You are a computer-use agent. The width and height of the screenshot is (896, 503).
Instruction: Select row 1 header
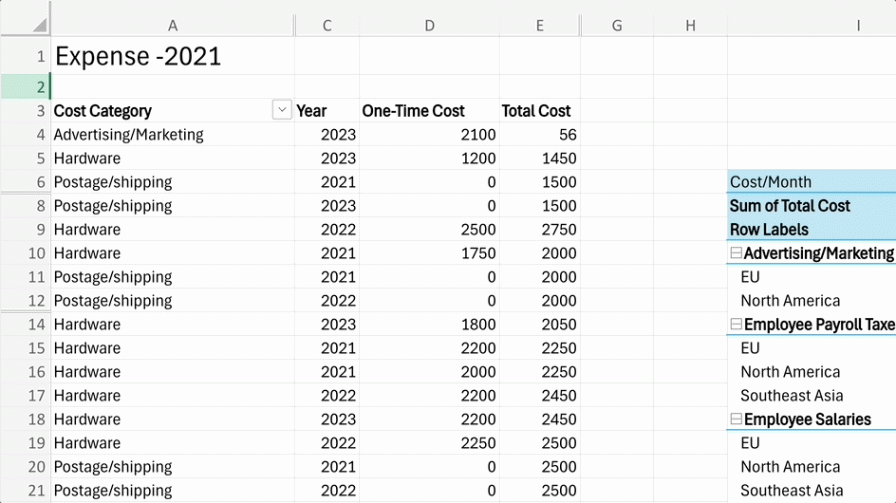tap(25, 56)
